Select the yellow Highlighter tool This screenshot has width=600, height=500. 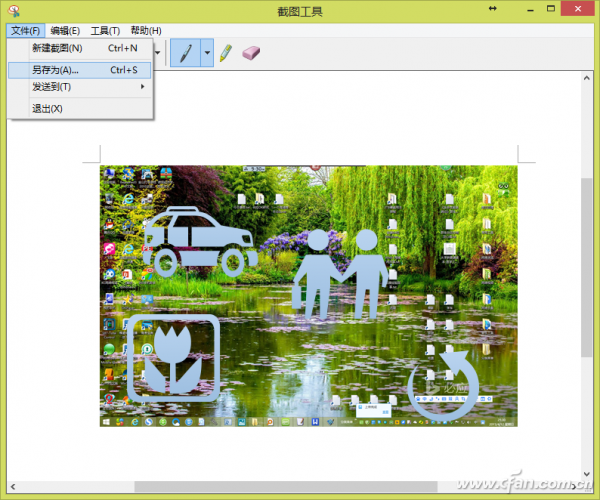(x=226, y=53)
